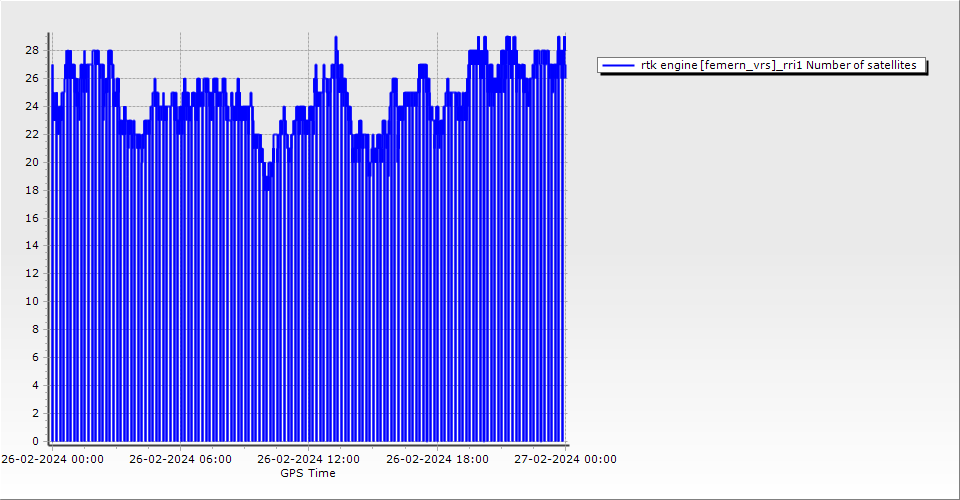960x500 pixels.
Task: Click the y-axis tick label 0
Action: coord(35,441)
